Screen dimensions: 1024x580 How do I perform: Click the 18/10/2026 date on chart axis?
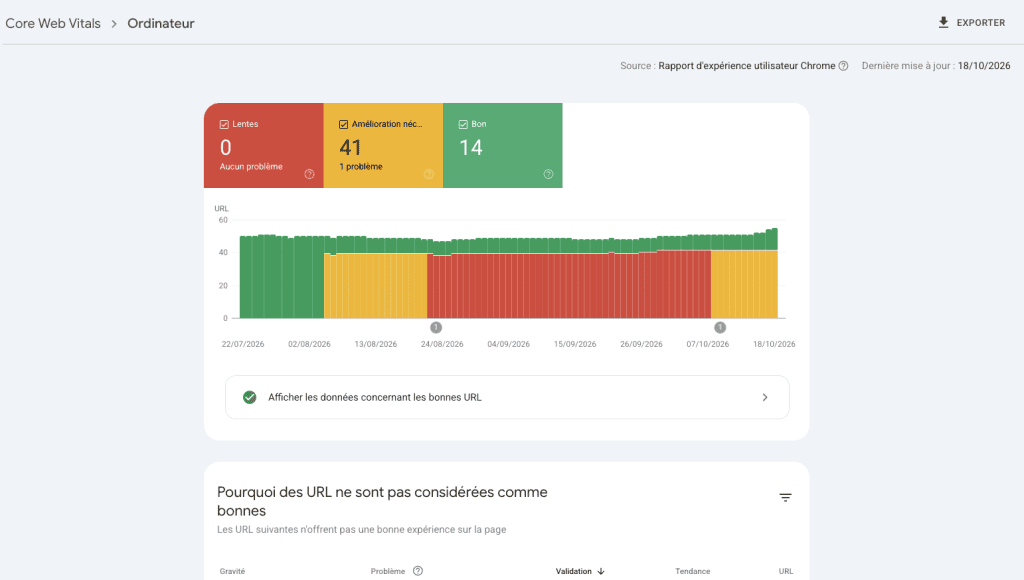coord(774,344)
